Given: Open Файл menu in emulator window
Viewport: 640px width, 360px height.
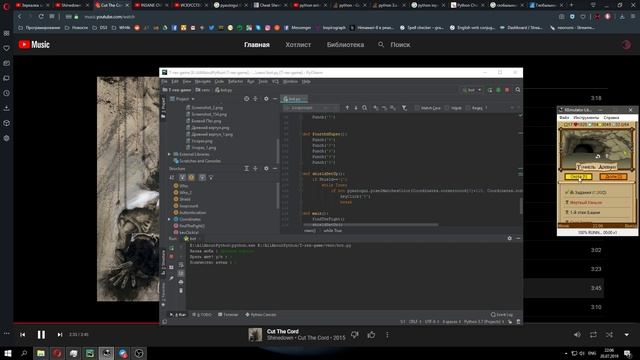Looking at the screenshot, I should pos(564,118).
